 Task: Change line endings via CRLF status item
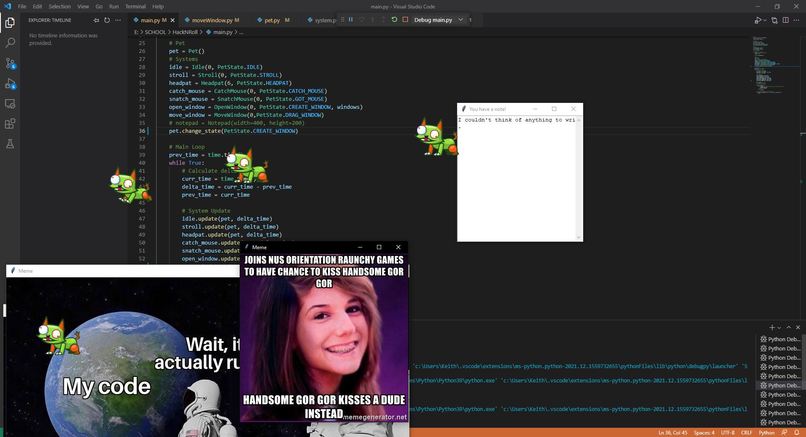[x=746, y=433]
